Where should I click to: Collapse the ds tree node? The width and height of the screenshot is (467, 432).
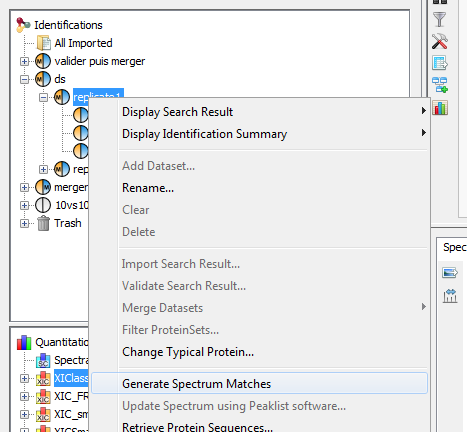[24, 79]
